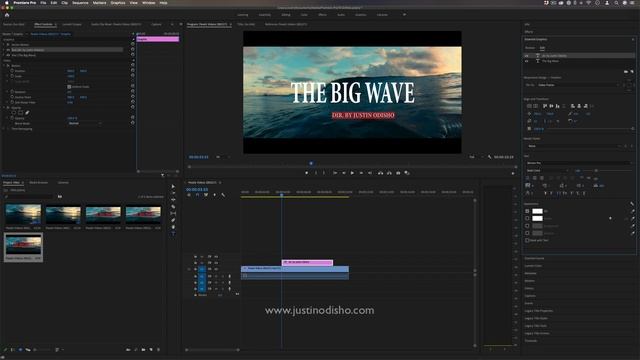The height and width of the screenshot is (360, 640).
Task: Toggle Fill checkbox in Appearance
Action: tap(527, 211)
